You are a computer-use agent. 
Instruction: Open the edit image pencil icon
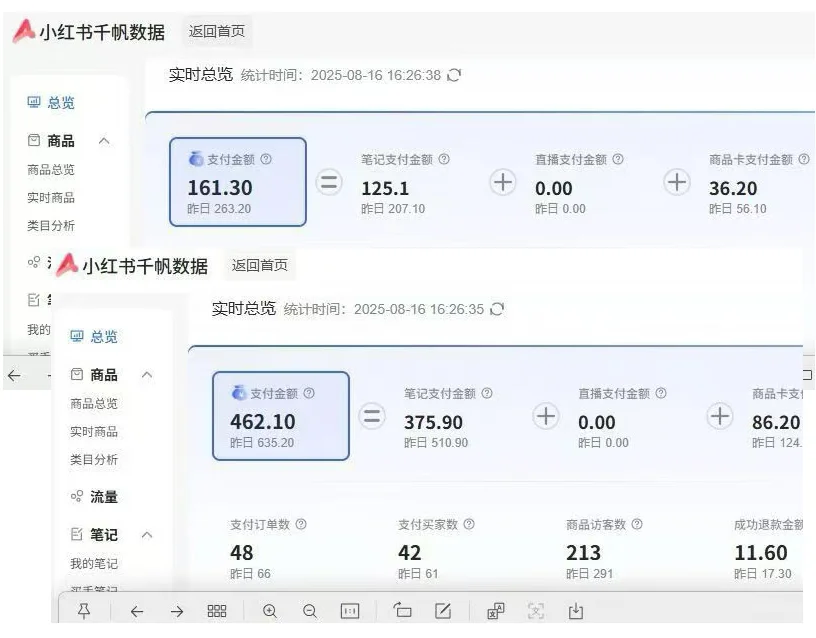443,611
